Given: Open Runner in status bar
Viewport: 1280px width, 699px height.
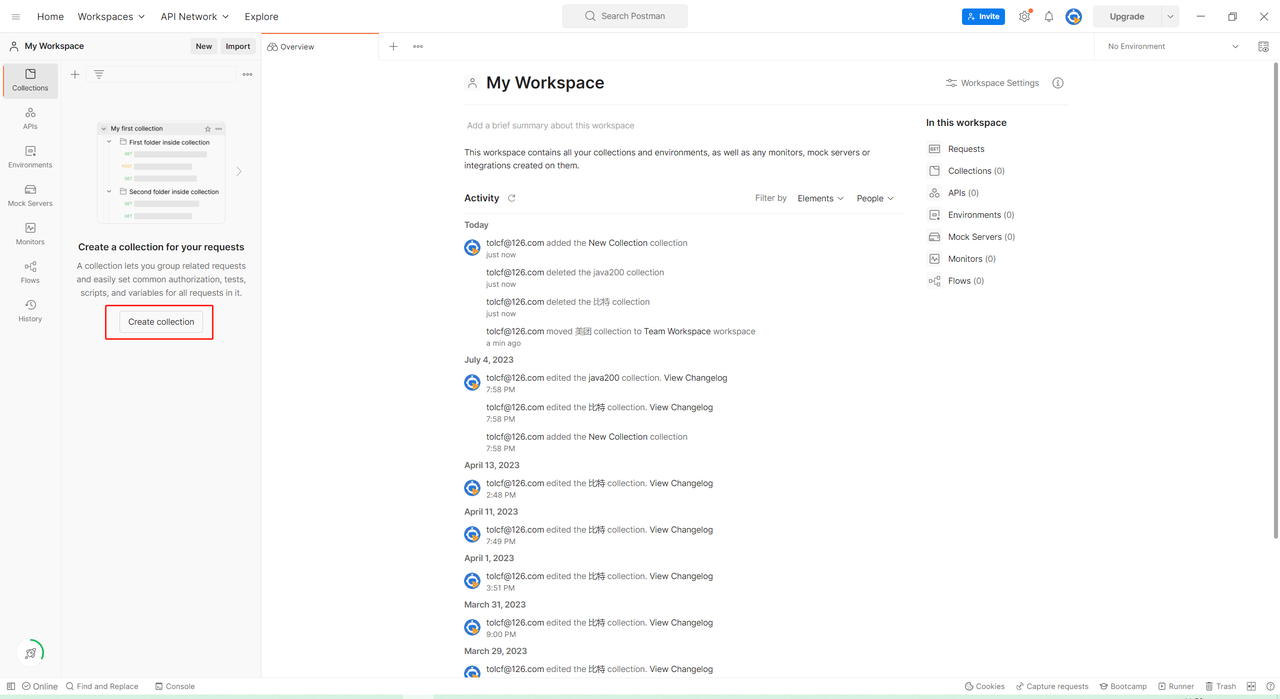Looking at the screenshot, I should 1176,686.
